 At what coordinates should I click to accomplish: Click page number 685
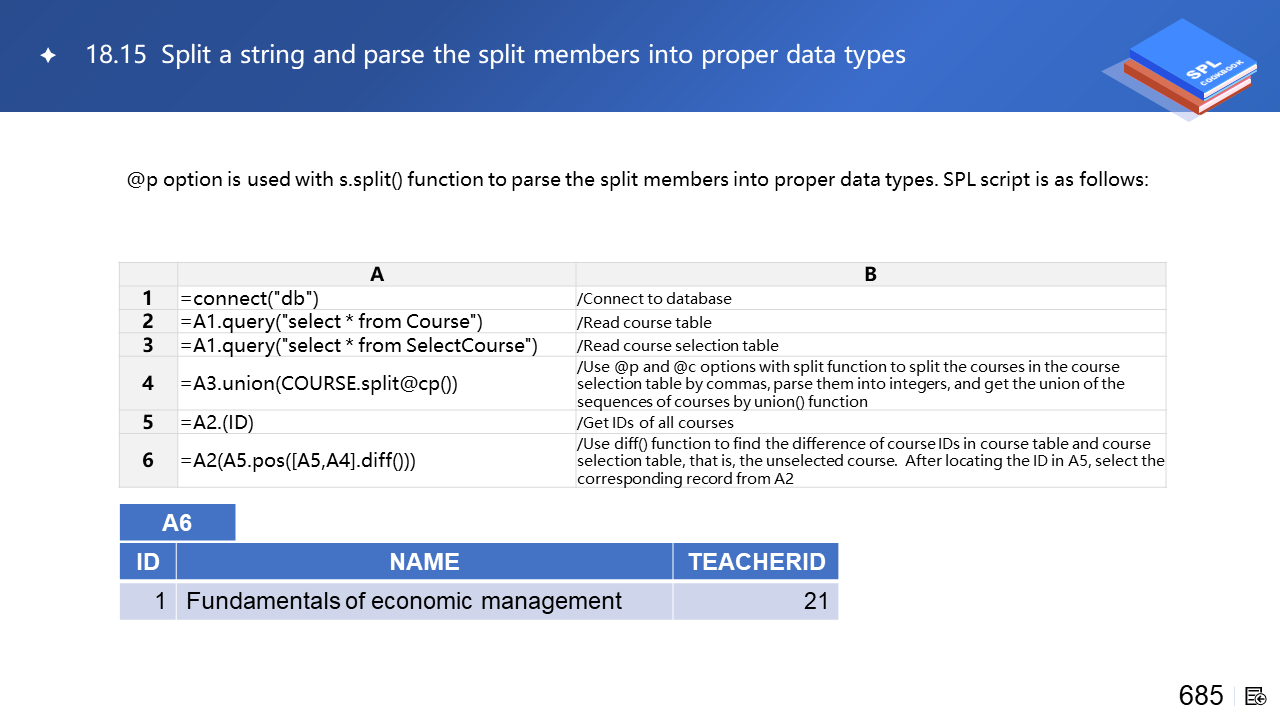(x=1200, y=696)
